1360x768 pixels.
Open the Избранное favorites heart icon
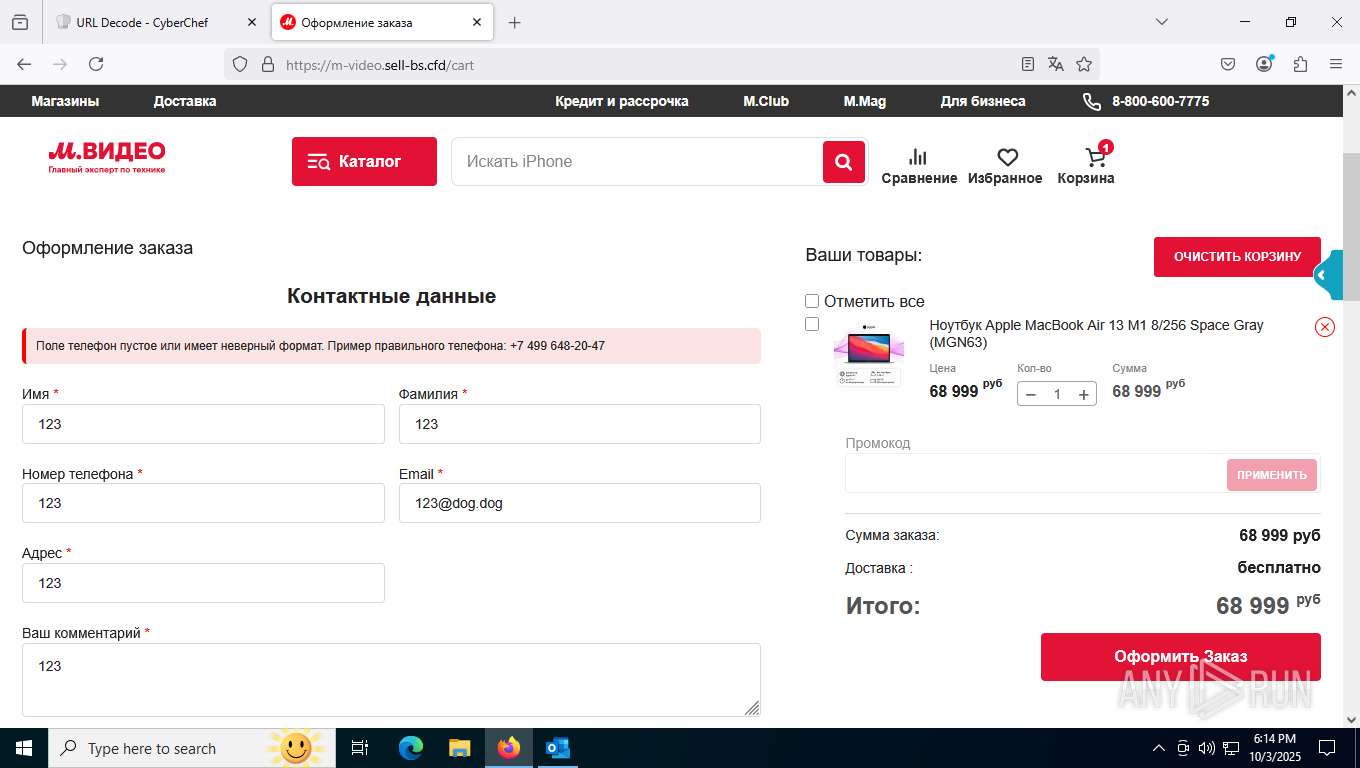[x=1006, y=166]
